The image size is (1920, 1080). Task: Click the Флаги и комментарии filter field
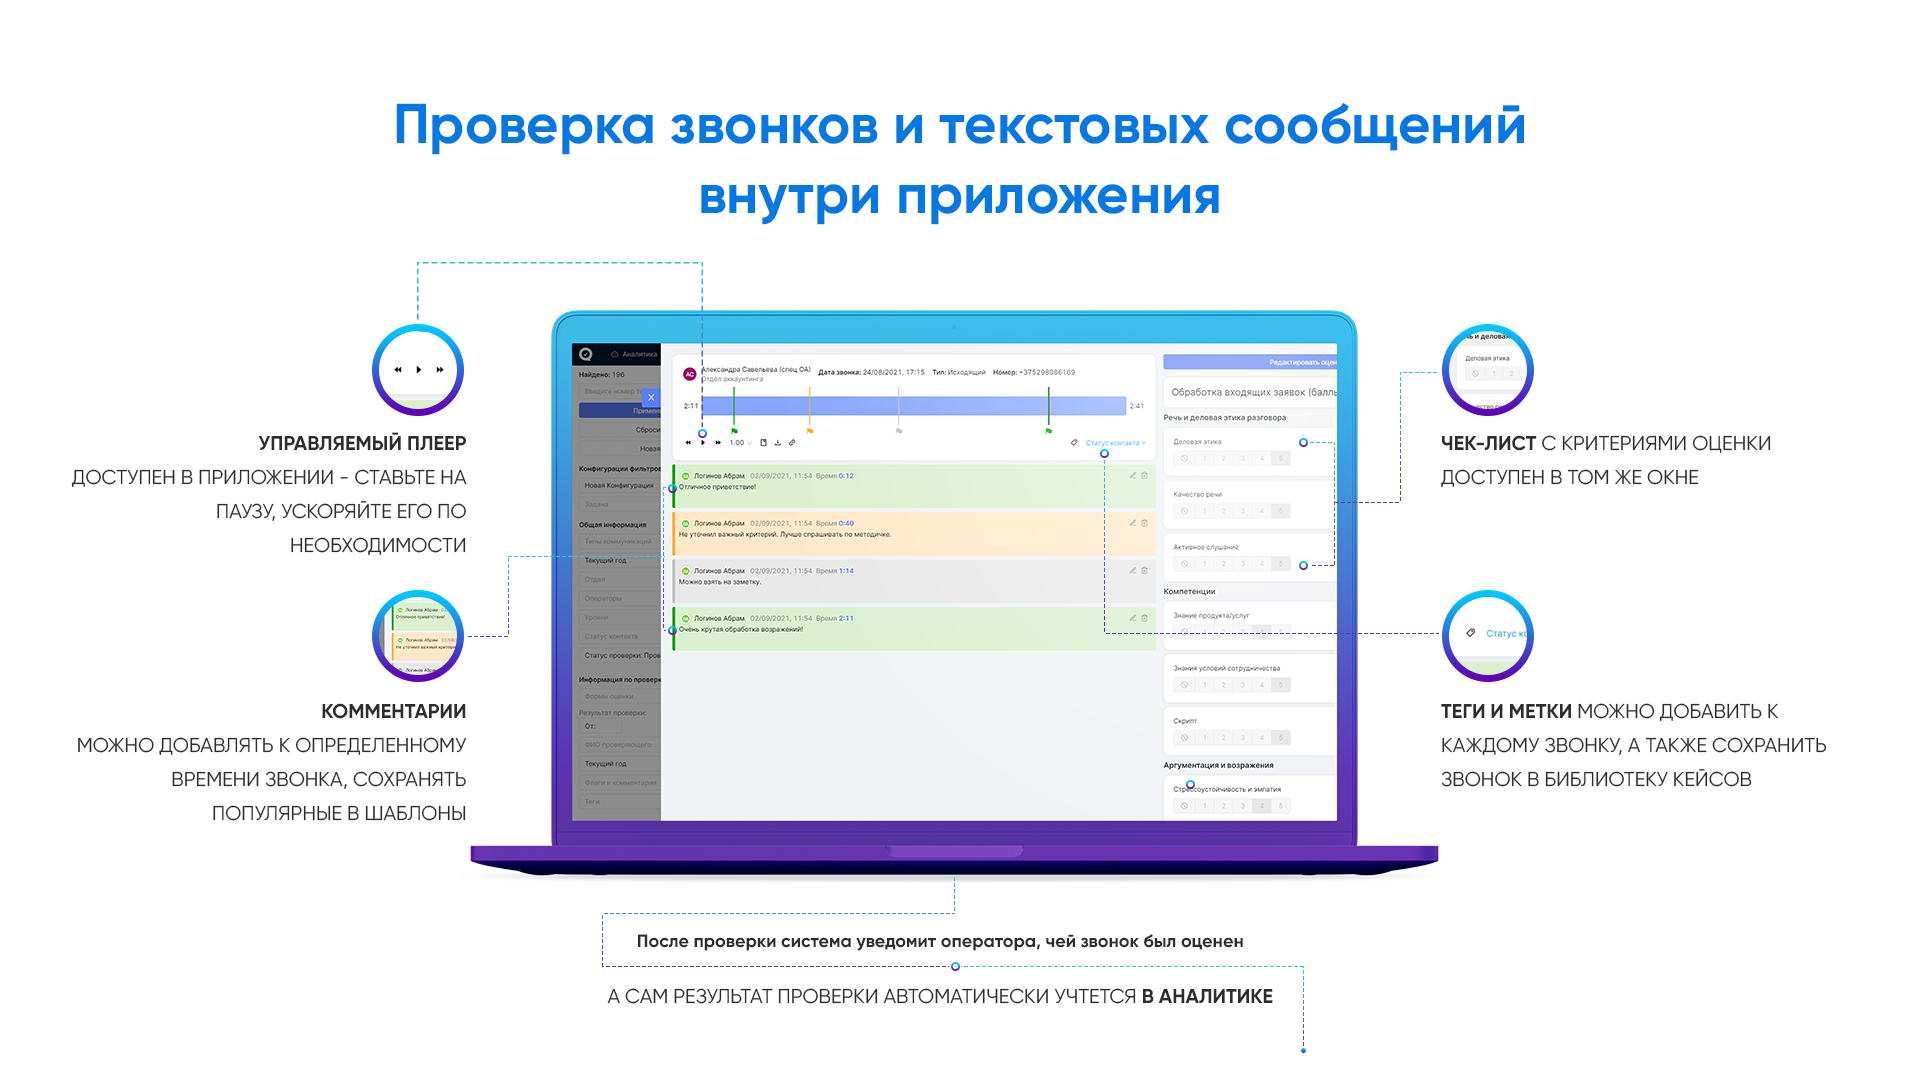tap(620, 782)
